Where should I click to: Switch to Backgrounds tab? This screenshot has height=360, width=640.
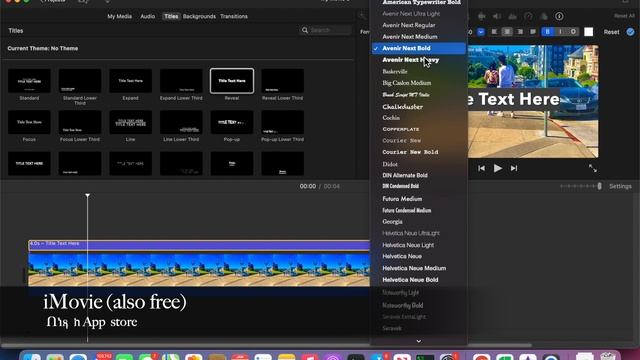[199, 16]
